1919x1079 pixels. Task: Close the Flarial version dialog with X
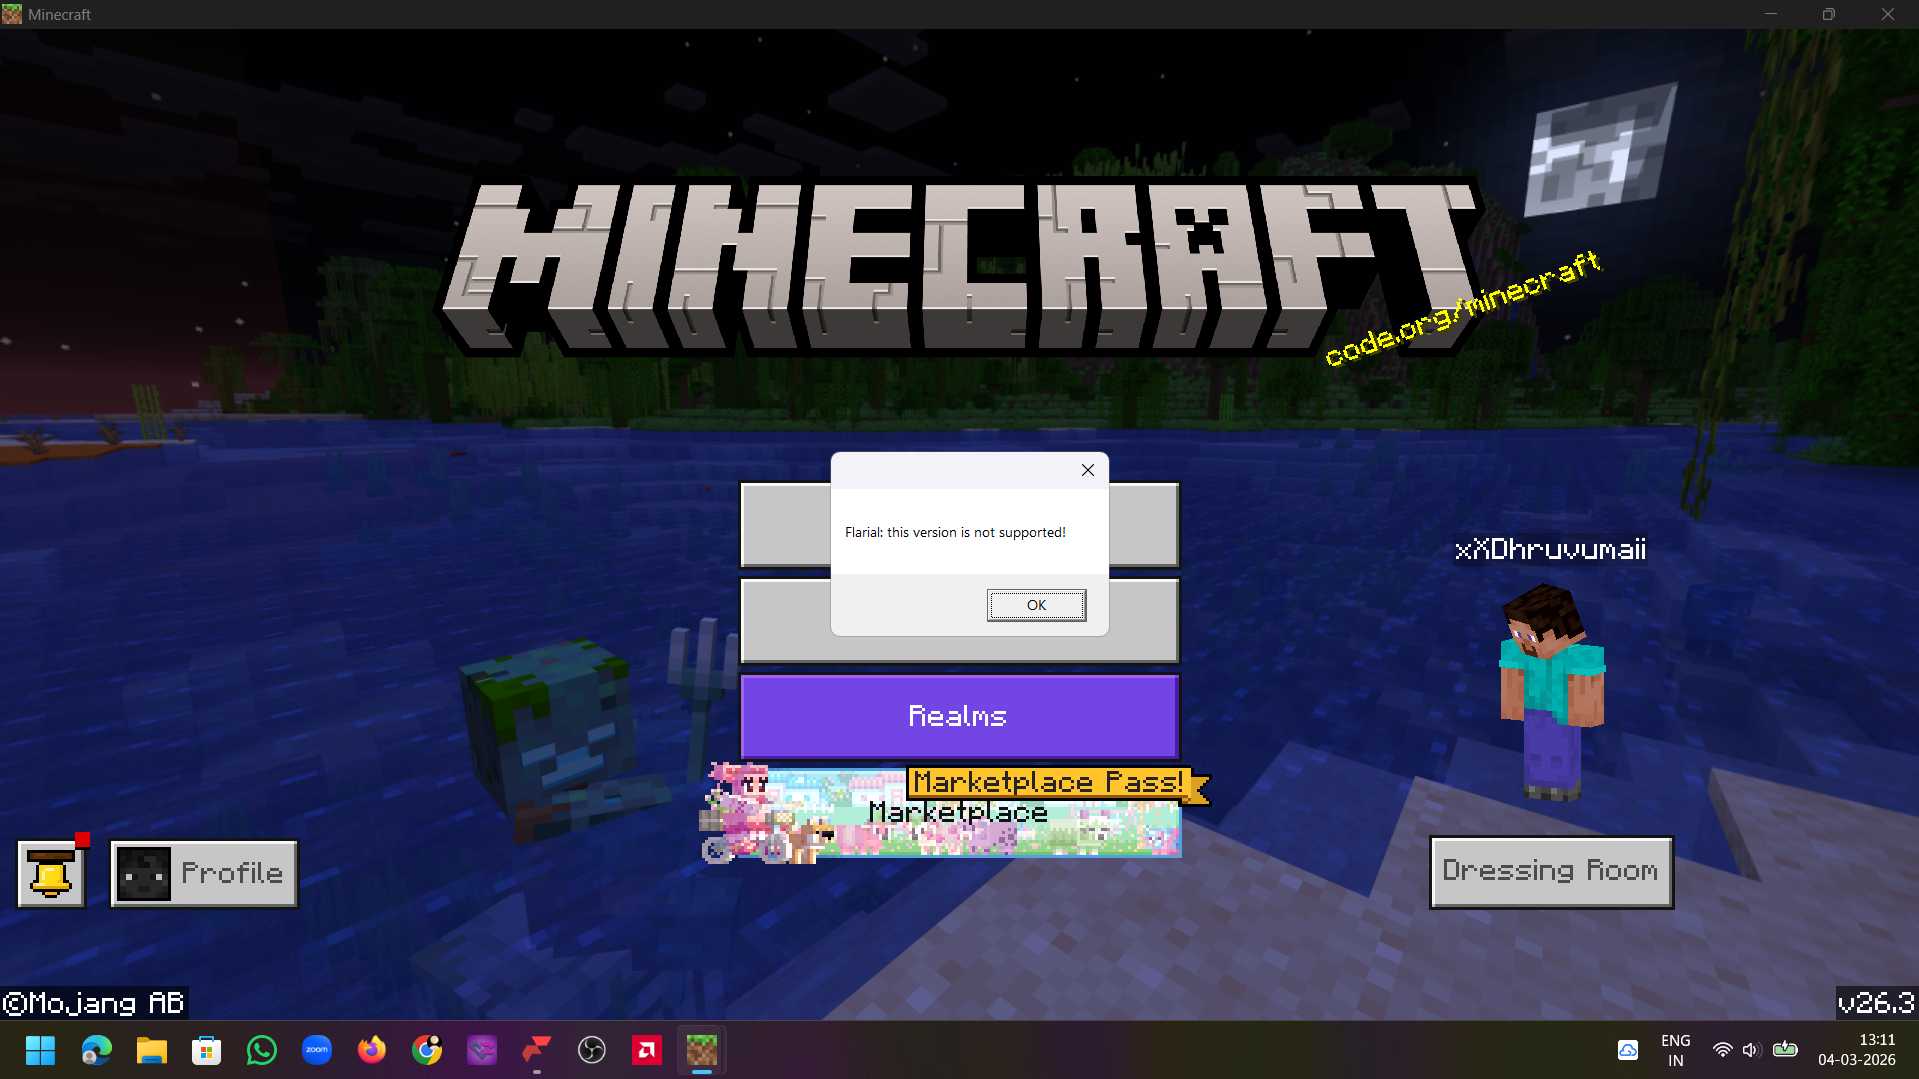click(x=1087, y=470)
